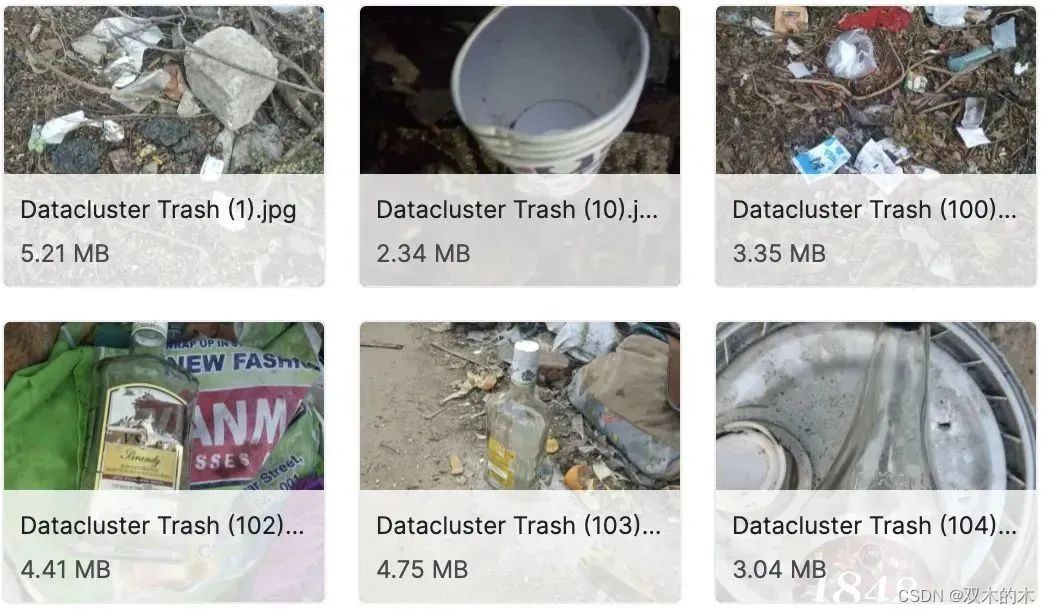Select the Datacluster Trash (103) image preview
The image size is (1050, 614).
(520, 406)
